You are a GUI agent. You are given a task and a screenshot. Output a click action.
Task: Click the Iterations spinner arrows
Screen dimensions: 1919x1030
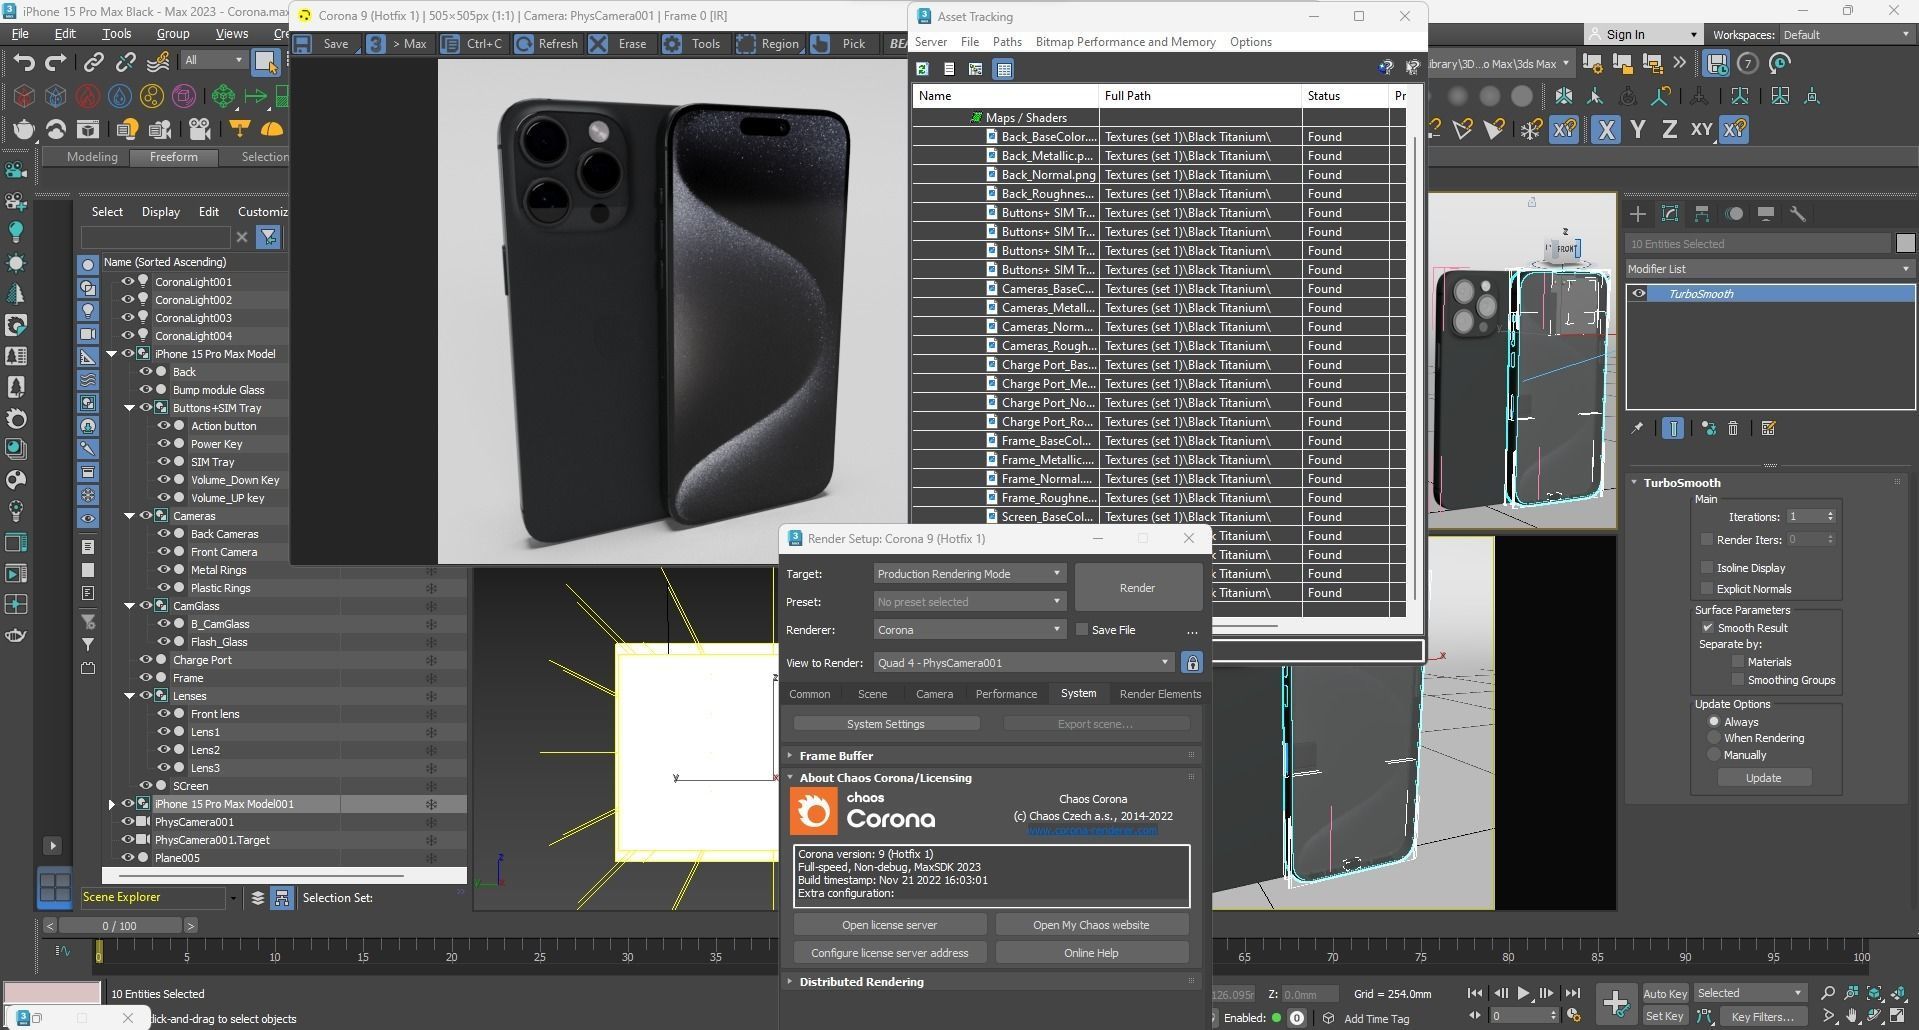tap(1830, 517)
